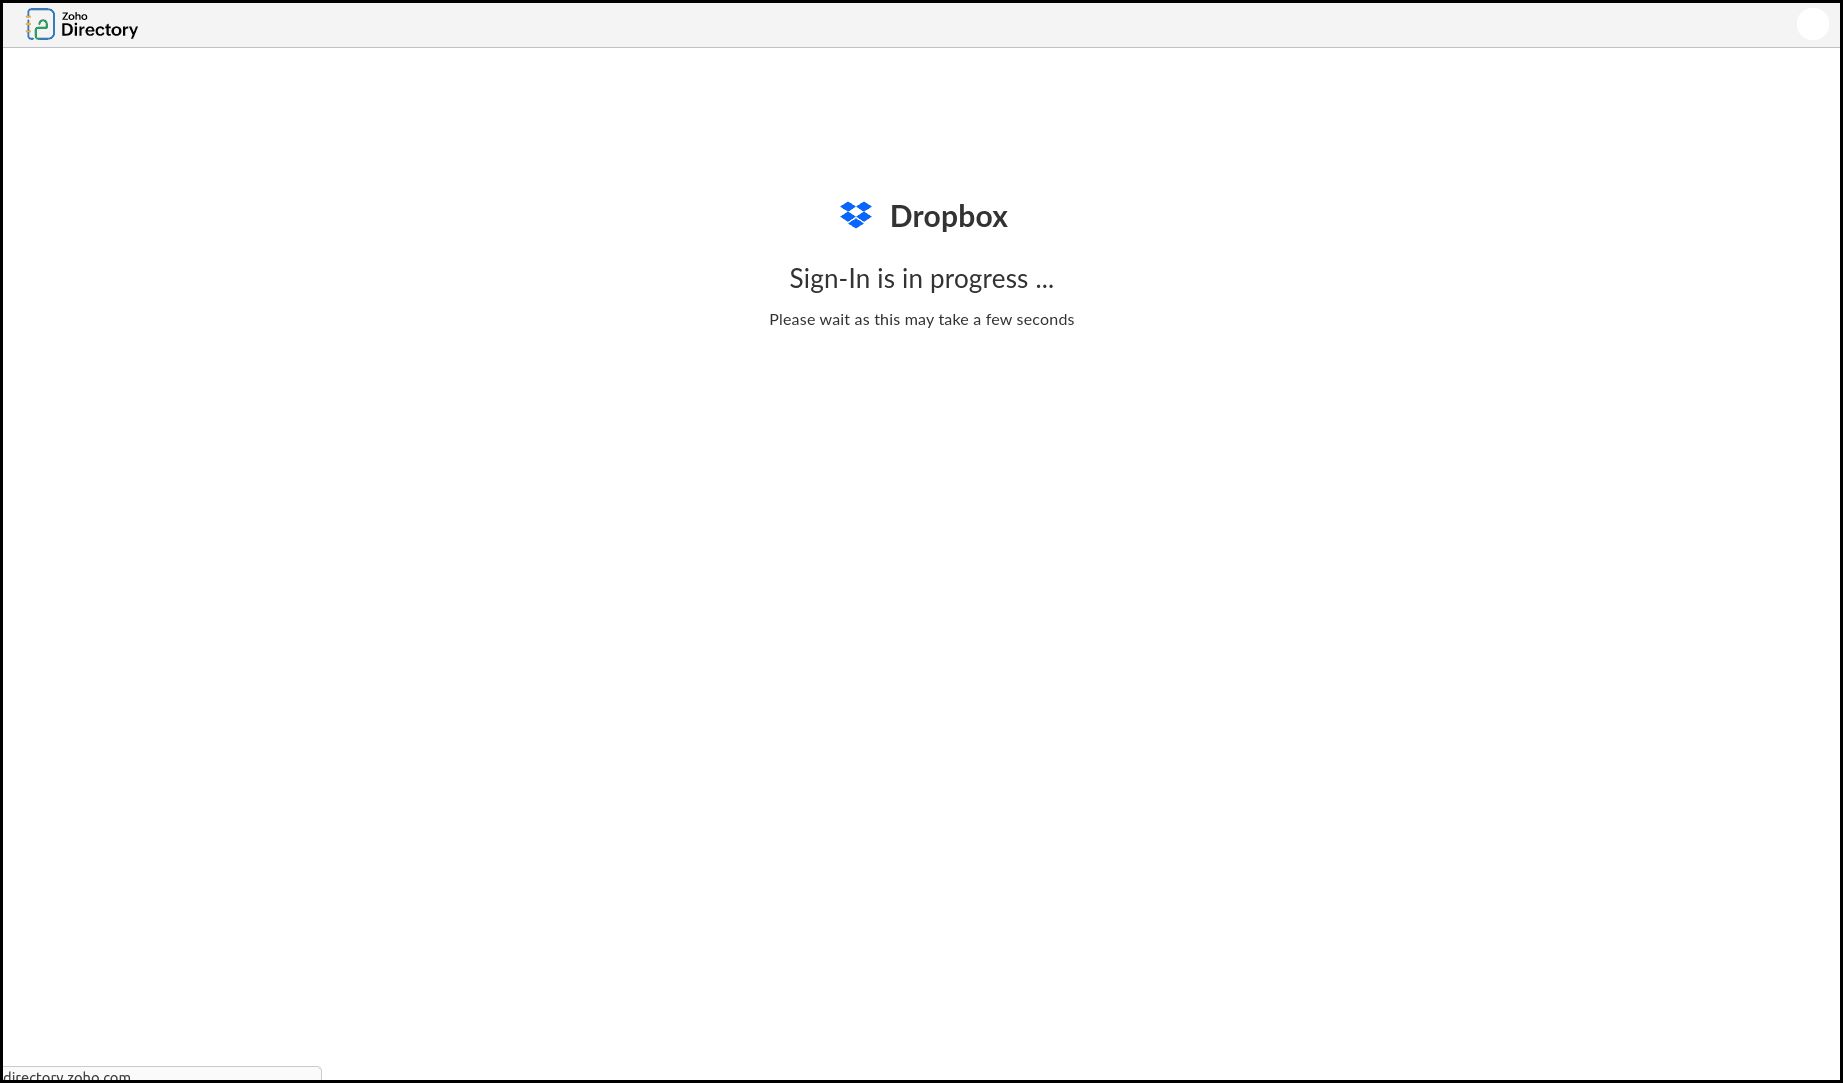
Task: Open the profile avatar circle
Action: [1812, 24]
